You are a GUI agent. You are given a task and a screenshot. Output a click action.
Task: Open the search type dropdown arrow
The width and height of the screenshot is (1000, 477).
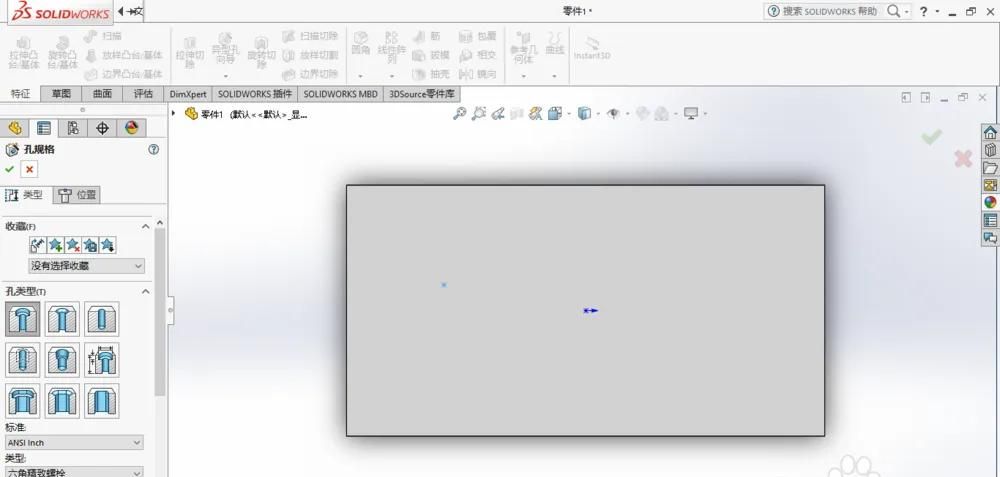(x=907, y=11)
